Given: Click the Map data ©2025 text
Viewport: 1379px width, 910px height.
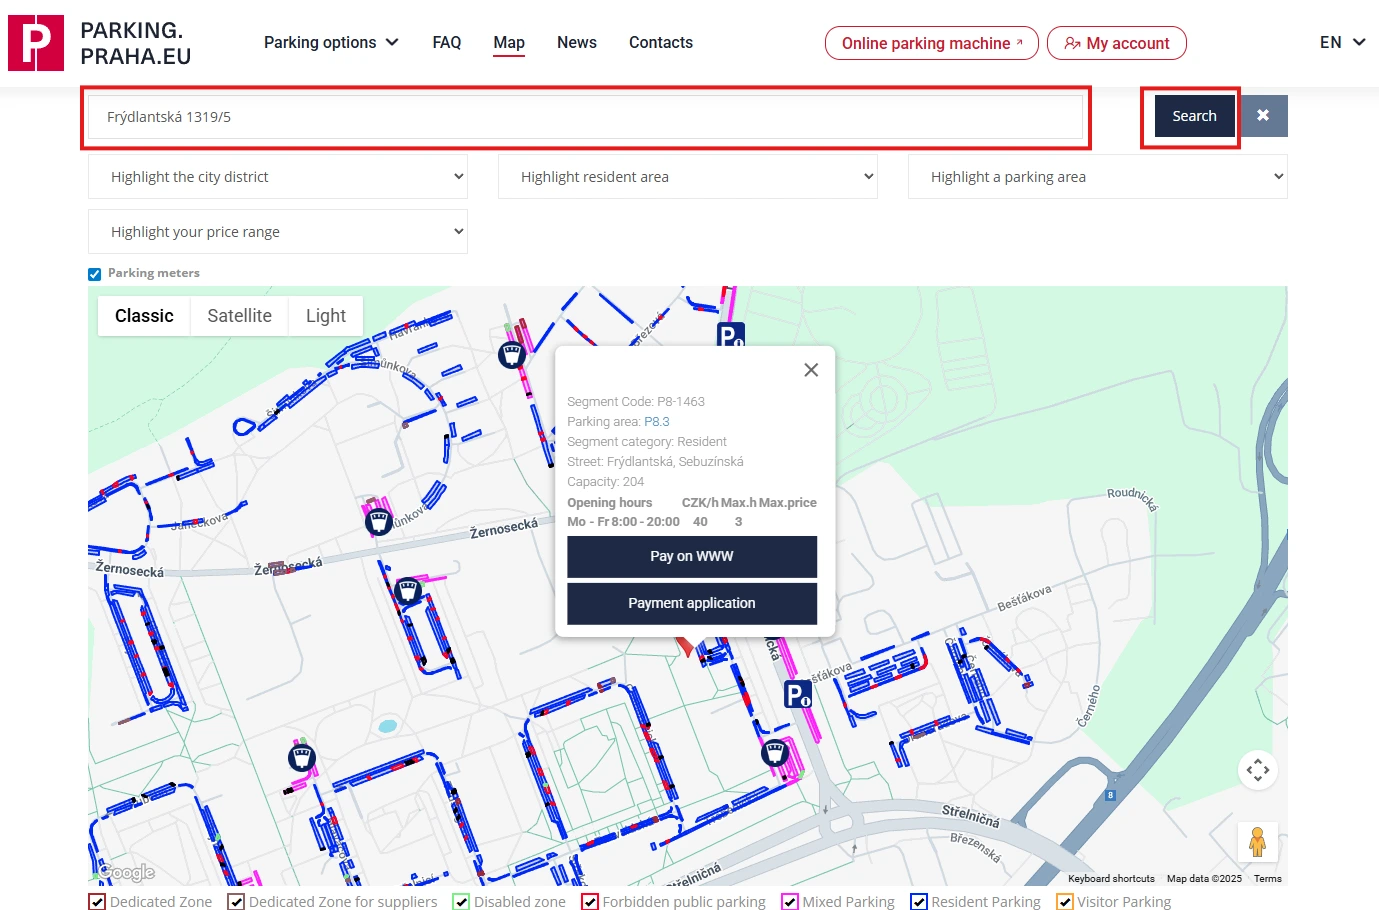Looking at the screenshot, I should tap(1204, 879).
